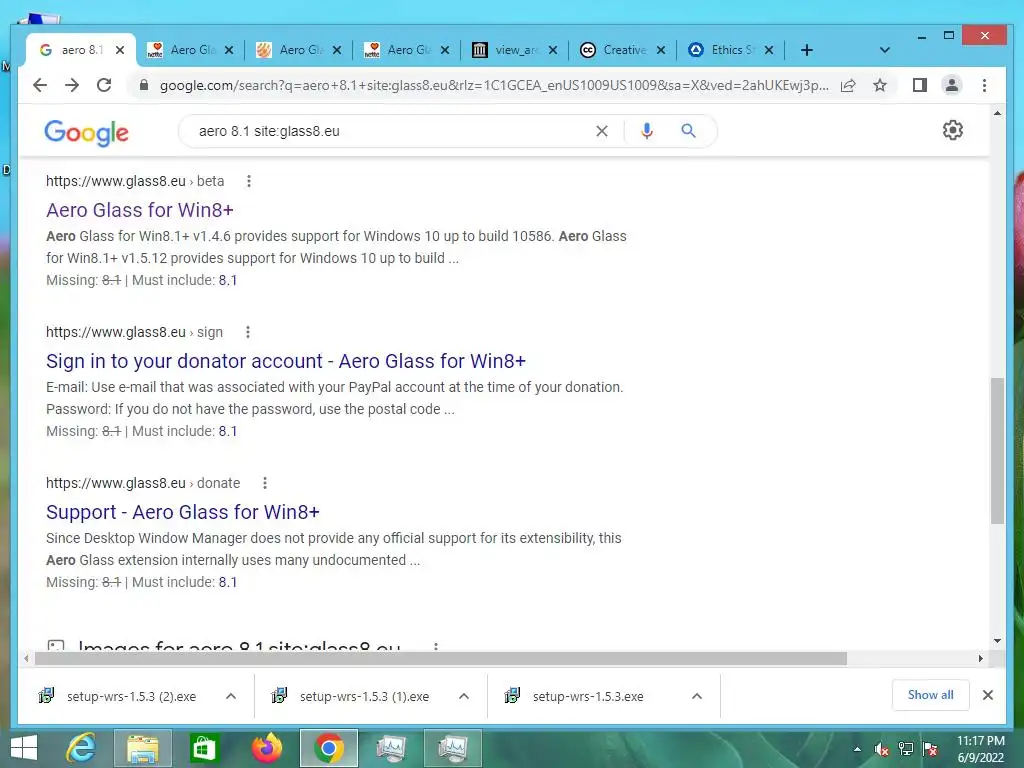
Task: Click the address bar URL
Action: pos(494,86)
